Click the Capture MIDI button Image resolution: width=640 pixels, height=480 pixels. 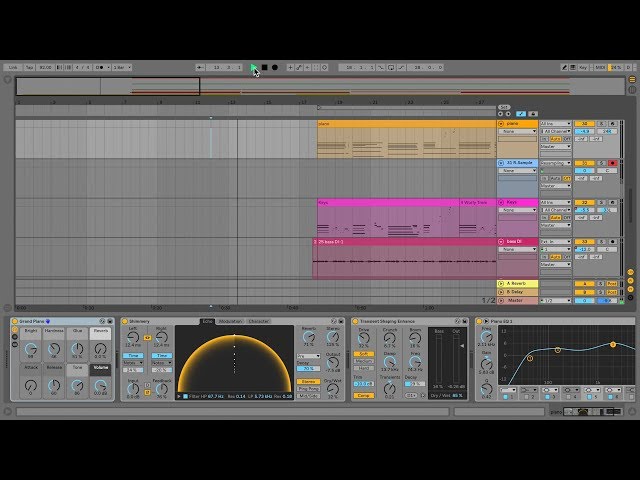coord(316,67)
